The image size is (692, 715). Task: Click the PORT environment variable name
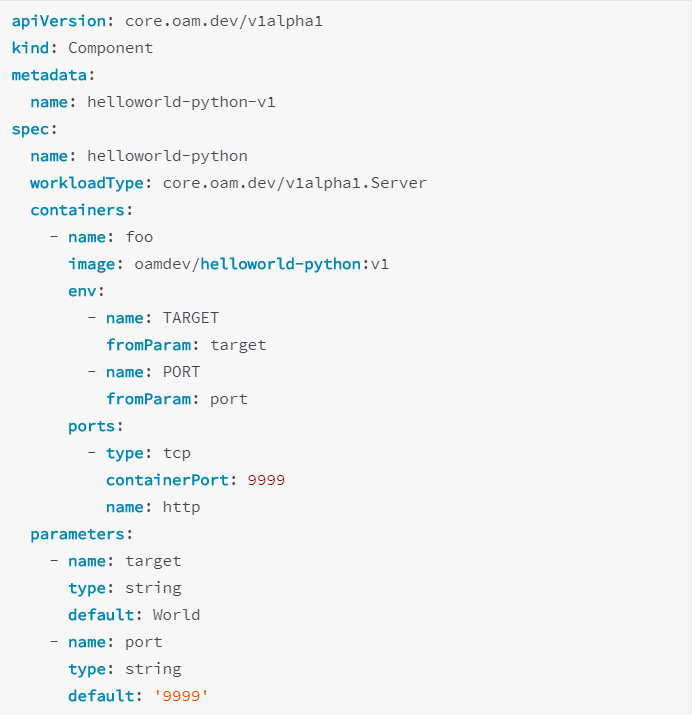coord(181,372)
